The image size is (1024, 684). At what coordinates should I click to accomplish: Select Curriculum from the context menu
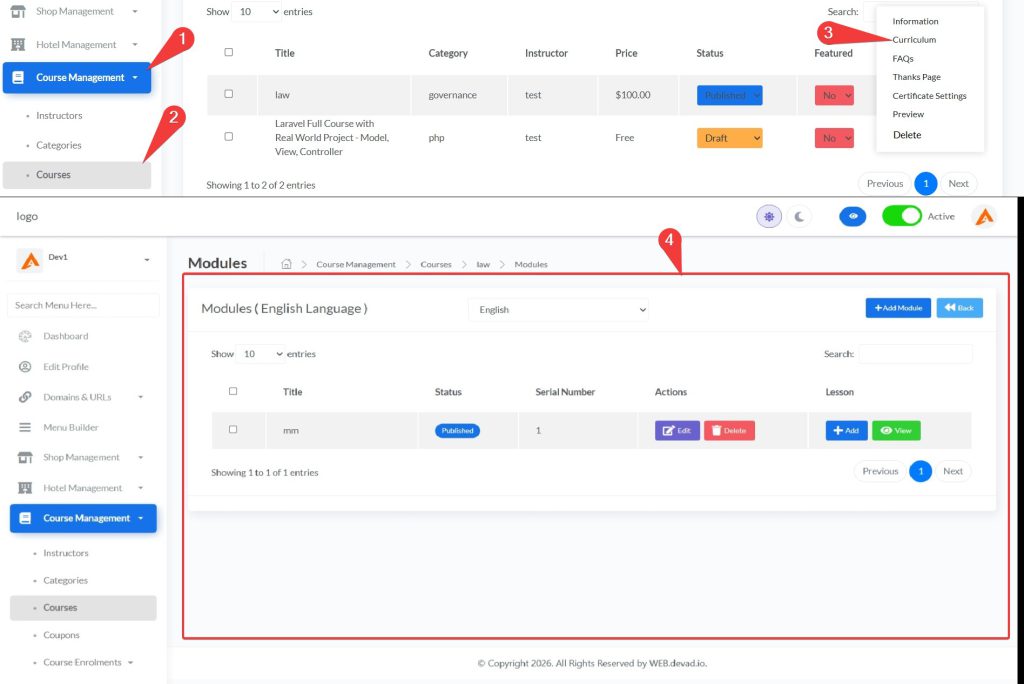(x=914, y=40)
